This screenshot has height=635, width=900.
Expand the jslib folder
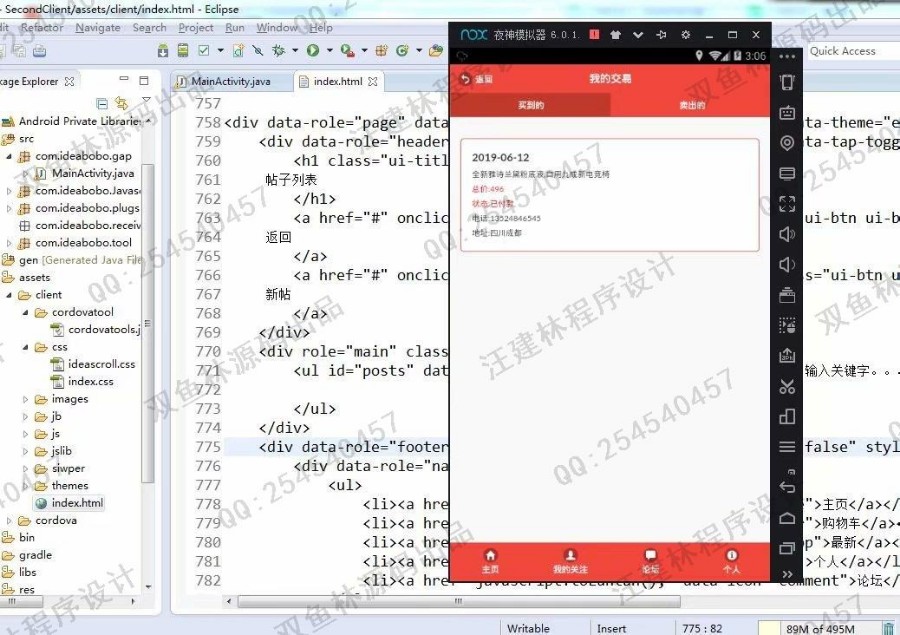tap(25, 451)
